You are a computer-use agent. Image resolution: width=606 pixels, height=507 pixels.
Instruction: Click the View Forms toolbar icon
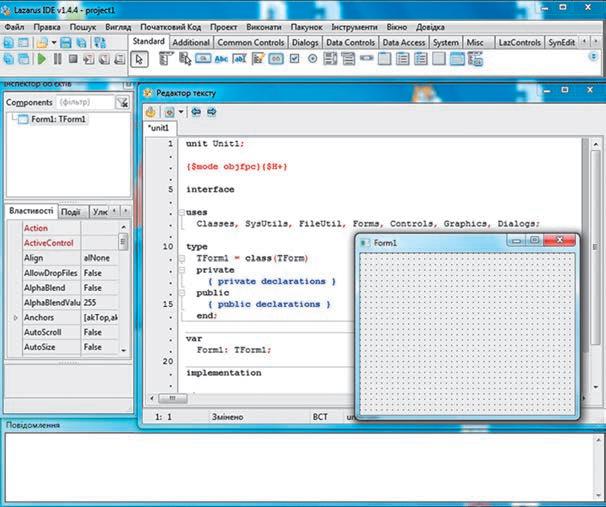pos(24,59)
